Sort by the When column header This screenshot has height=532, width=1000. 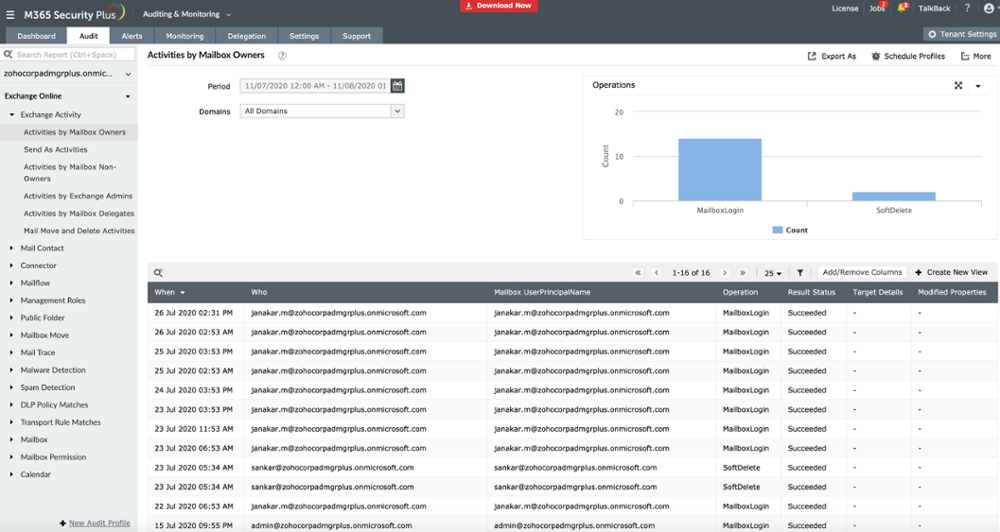tap(170, 292)
